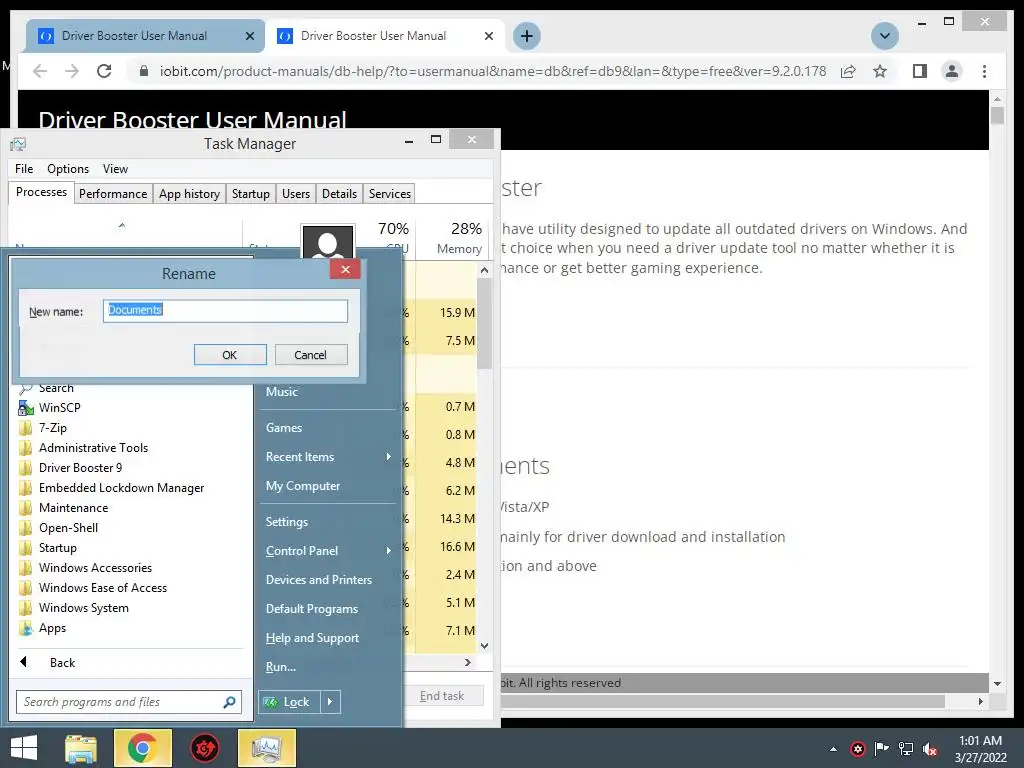Image resolution: width=1024 pixels, height=768 pixels.
Task: Switch to first Driver Booster User Manual tab
Action: pyautogui.click(x=134, y=36)
